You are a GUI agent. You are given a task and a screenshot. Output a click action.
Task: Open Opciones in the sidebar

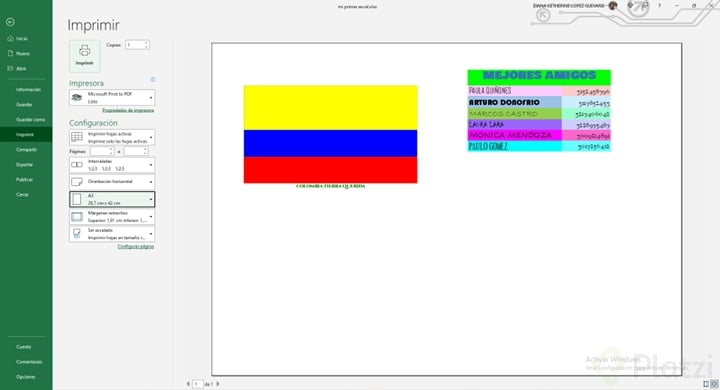point(26,377)
